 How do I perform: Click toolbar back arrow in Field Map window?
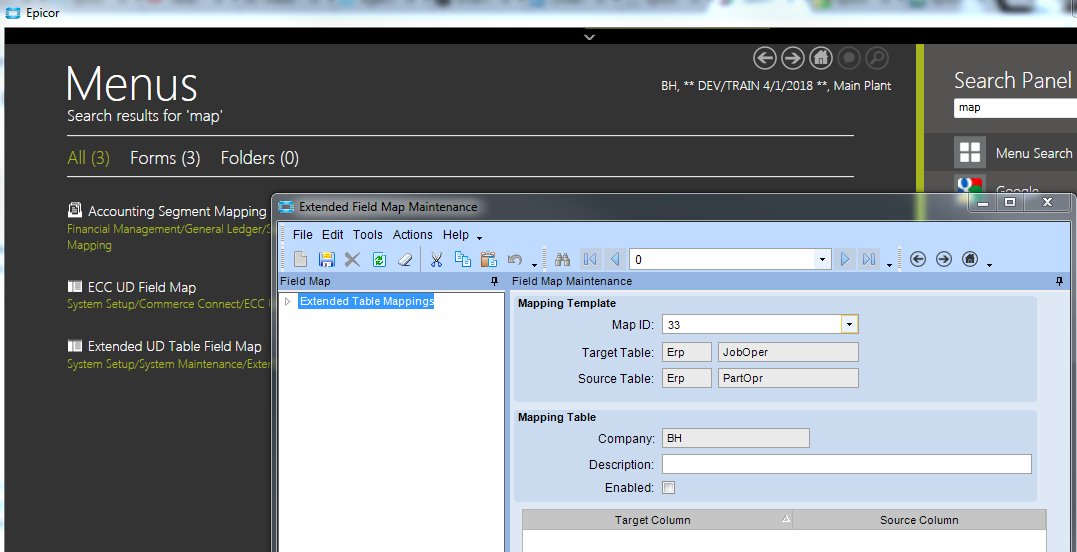click(x=918, y=259)
